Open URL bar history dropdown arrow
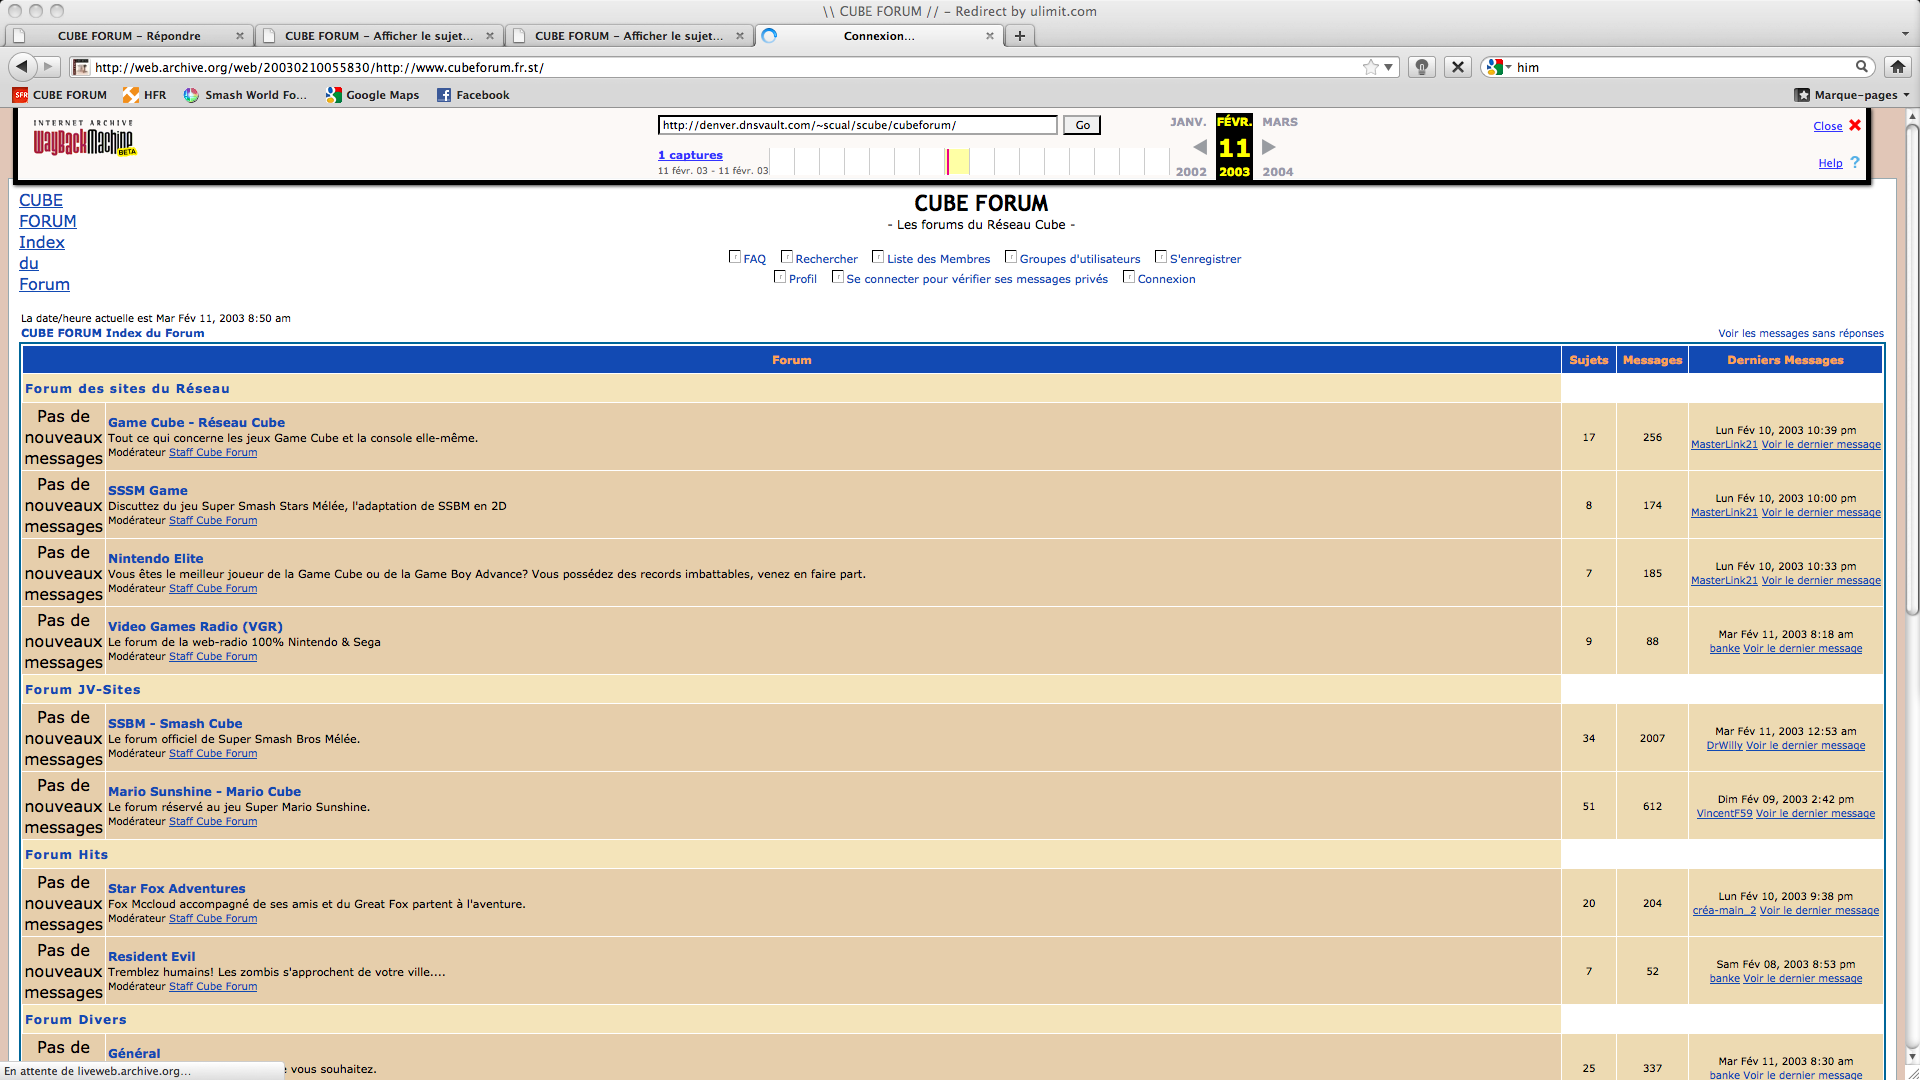The height and width of the screenshot is (1080, 1920). 1388,67
